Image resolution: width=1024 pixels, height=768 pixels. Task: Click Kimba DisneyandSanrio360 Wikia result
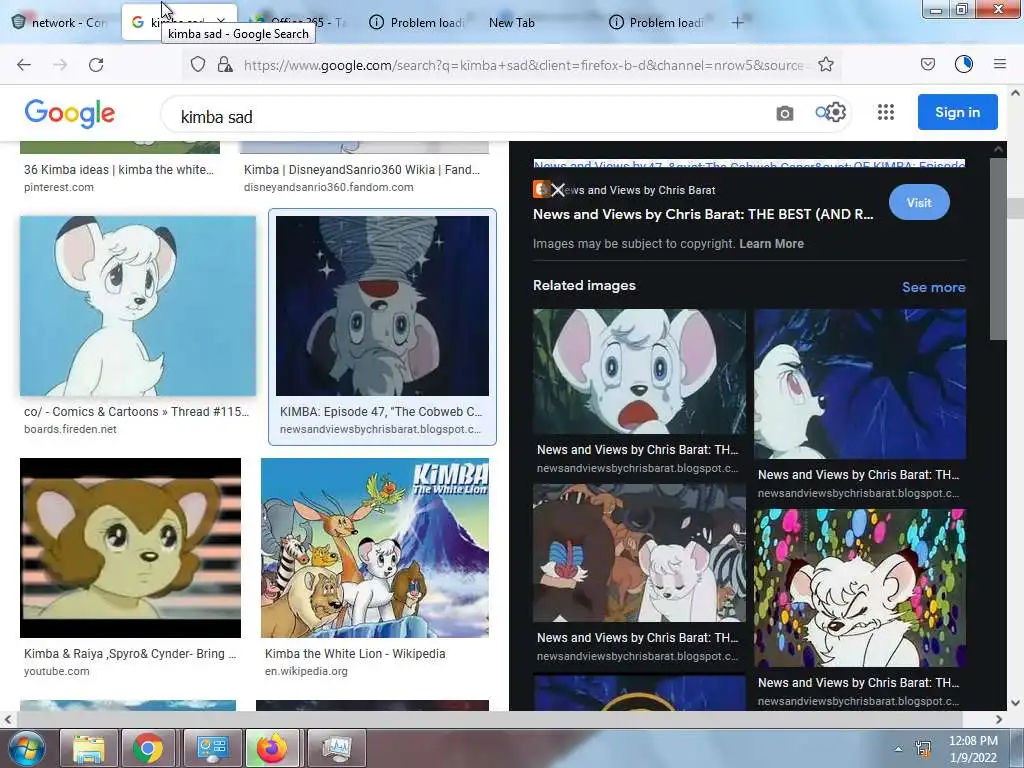tap(362, 170)
